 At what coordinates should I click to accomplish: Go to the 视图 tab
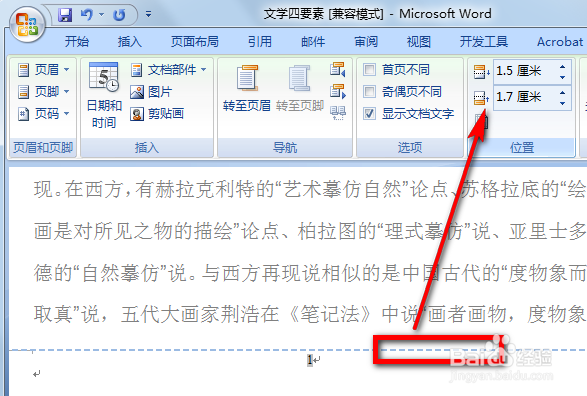pos(419,42)
